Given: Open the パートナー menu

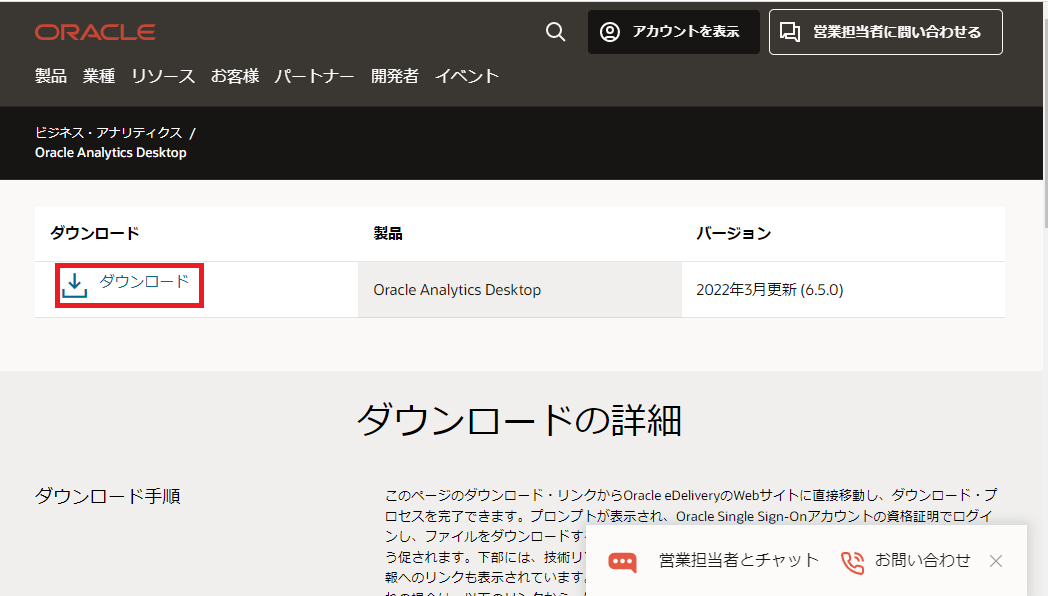Looking at the screenshot, I should [314, 75].
